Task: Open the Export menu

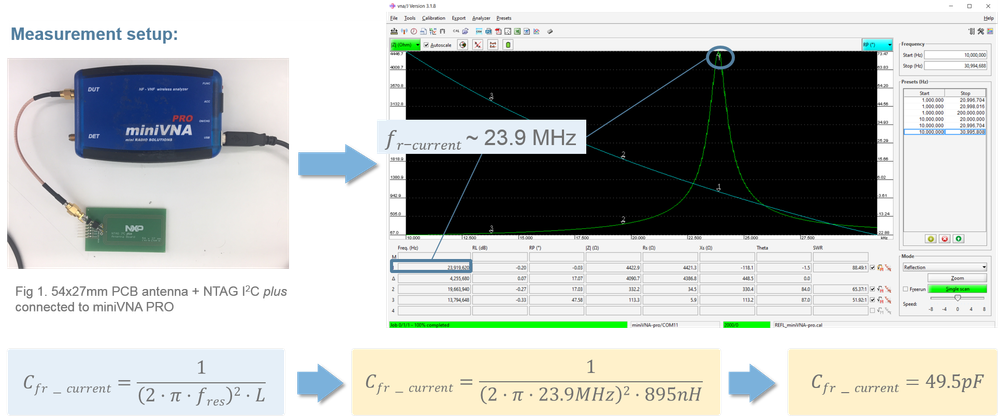Action: pyautogui.click(x=459, y=18)
